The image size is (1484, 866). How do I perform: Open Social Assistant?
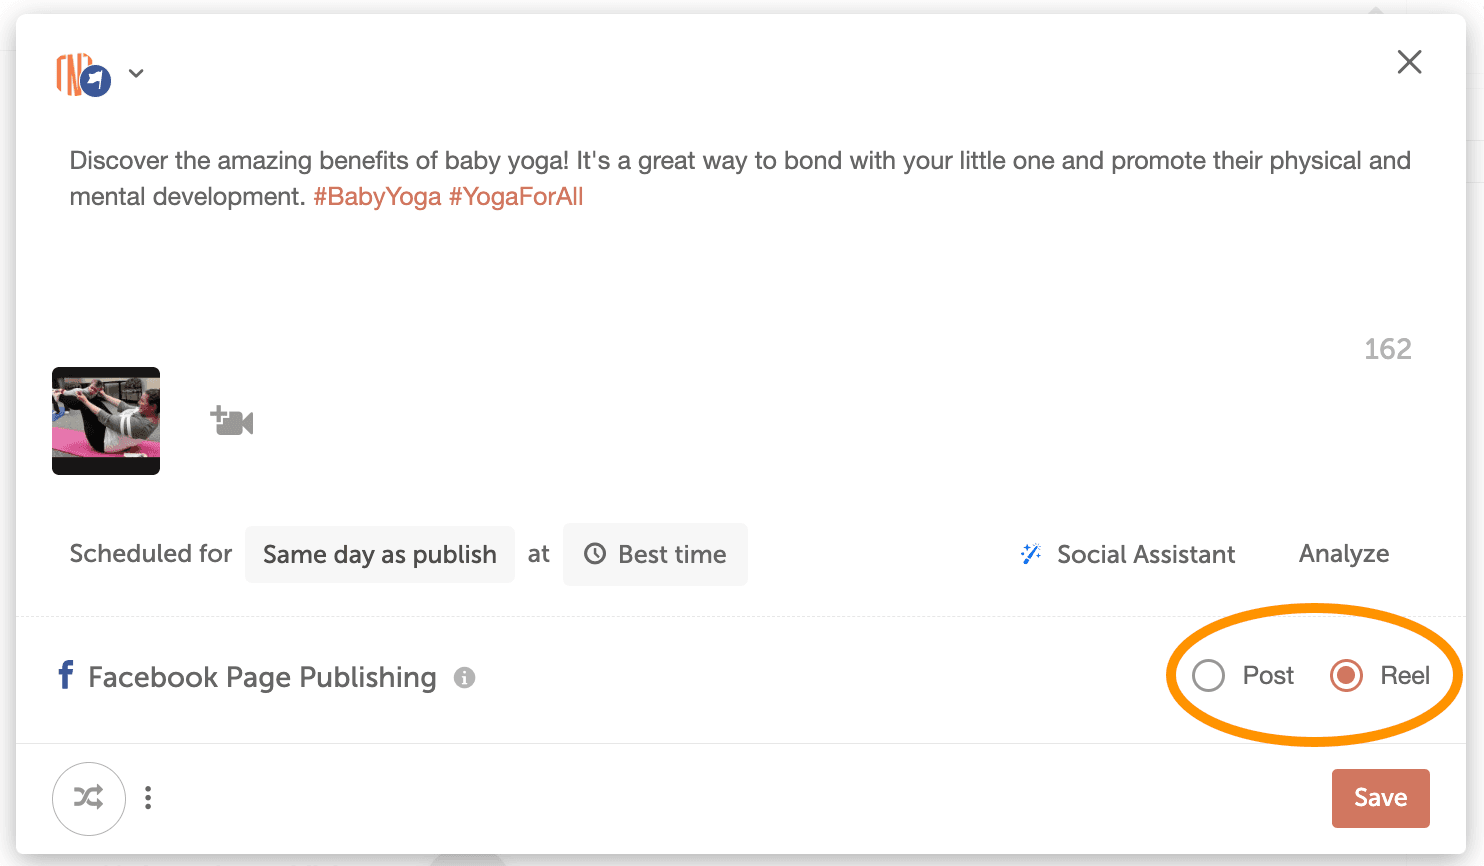(1146, 554)
